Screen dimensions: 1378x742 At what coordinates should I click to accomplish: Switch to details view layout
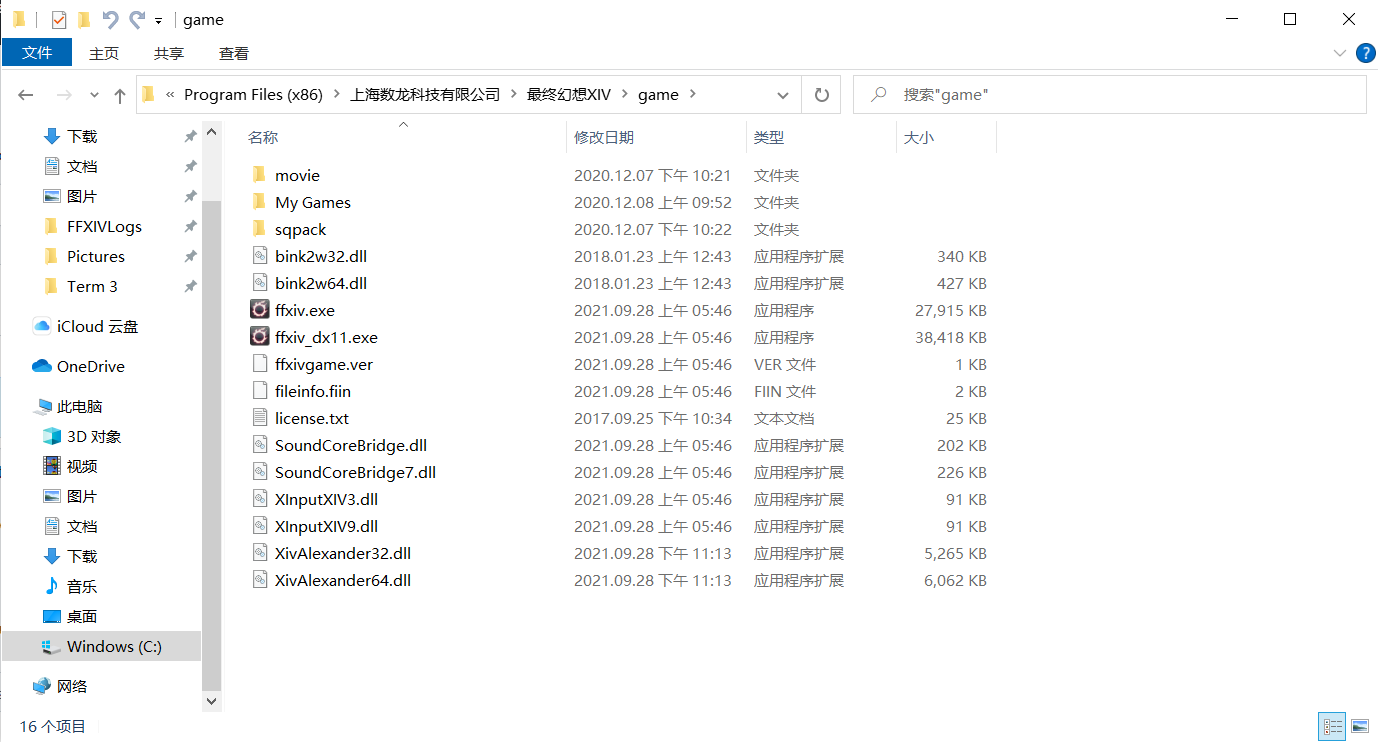point(1332,726)
